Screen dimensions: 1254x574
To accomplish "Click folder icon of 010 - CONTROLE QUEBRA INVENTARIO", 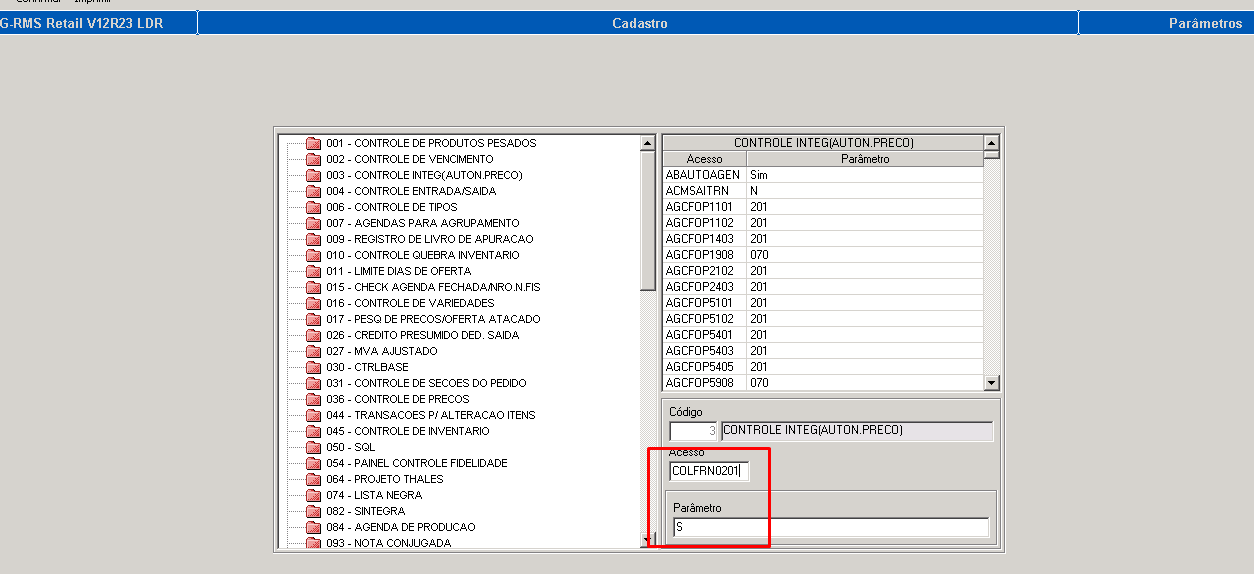I will click(313, 255).
